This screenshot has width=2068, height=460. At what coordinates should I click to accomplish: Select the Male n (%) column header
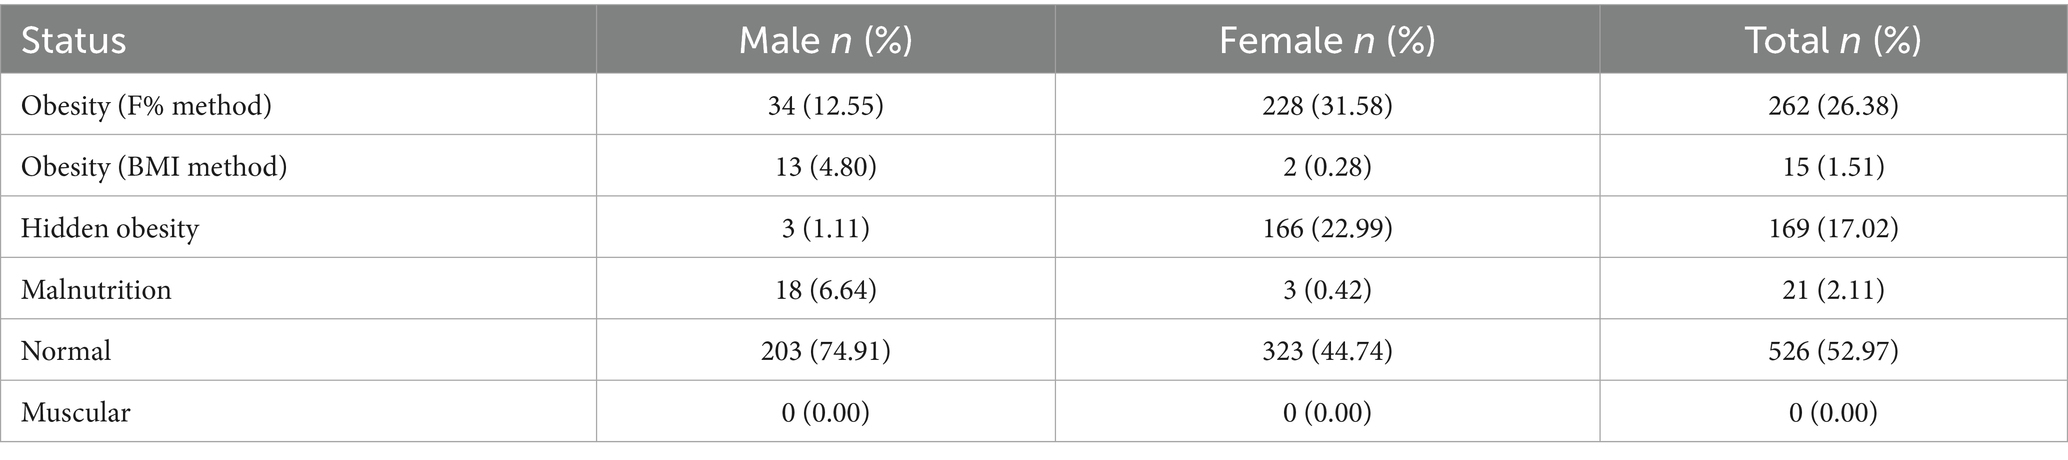tap(825, 41)
